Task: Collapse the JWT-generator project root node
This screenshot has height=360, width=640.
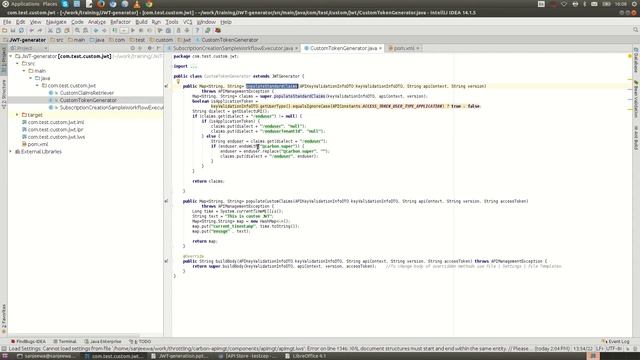Action: [x=11, y=56]
